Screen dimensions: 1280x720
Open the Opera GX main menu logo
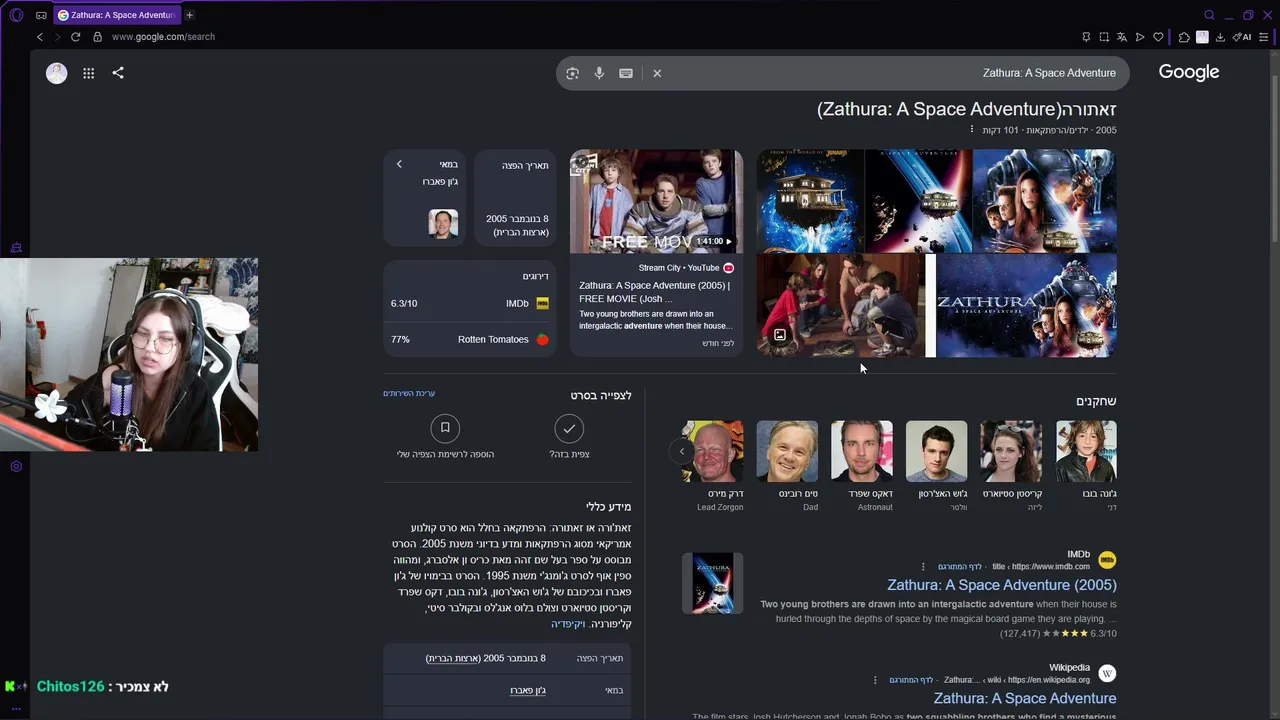pos(15,15)
